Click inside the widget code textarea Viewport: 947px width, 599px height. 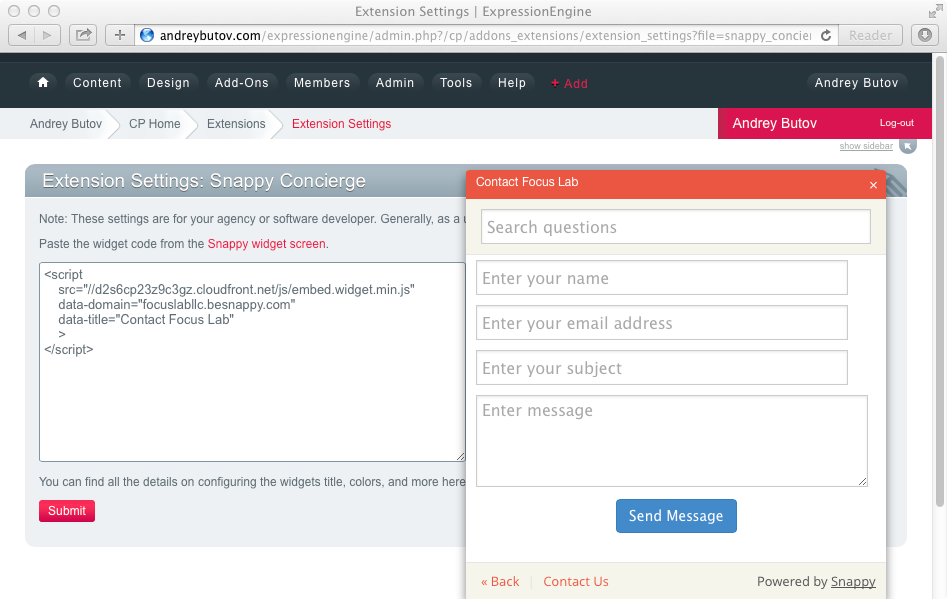(252, 362)
